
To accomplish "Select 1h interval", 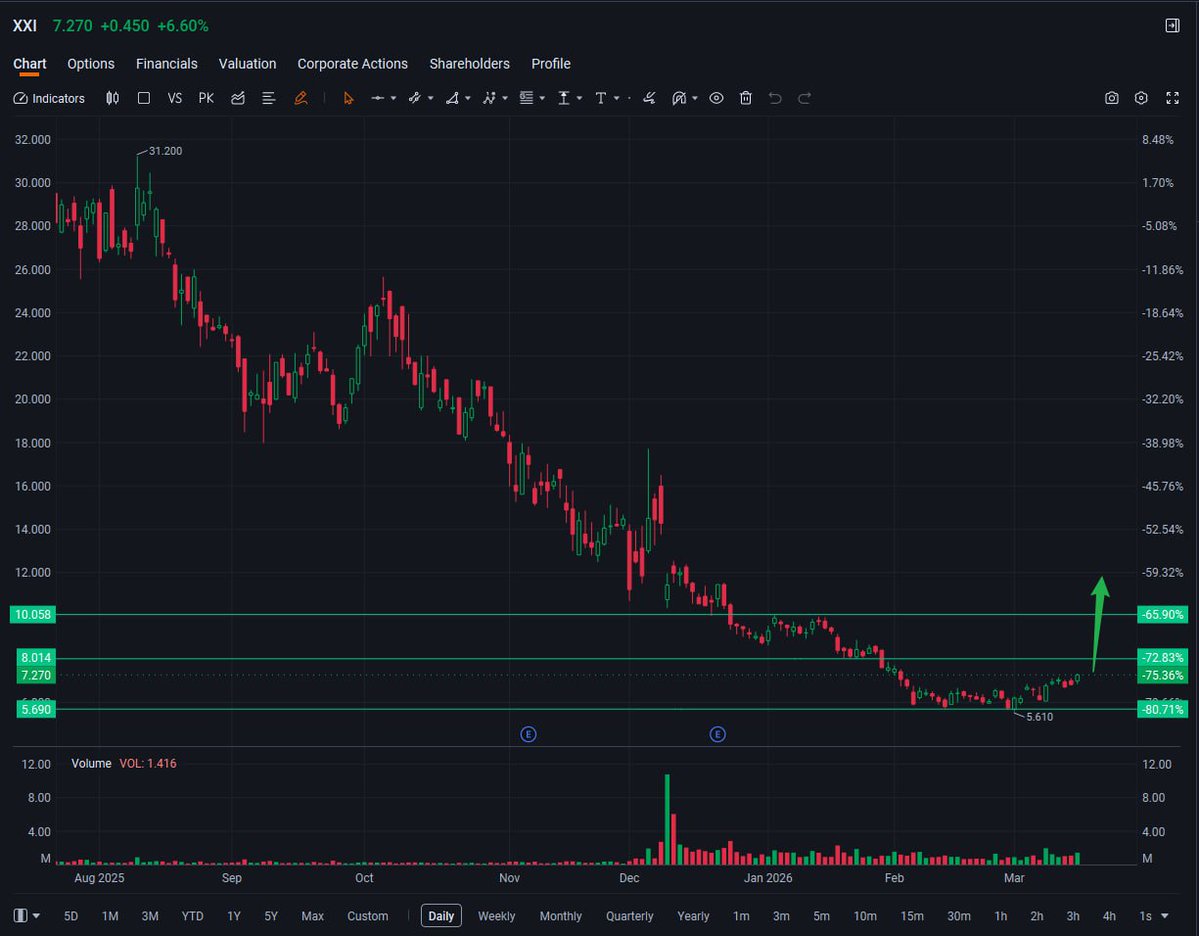I will [x=1000, y=915].
